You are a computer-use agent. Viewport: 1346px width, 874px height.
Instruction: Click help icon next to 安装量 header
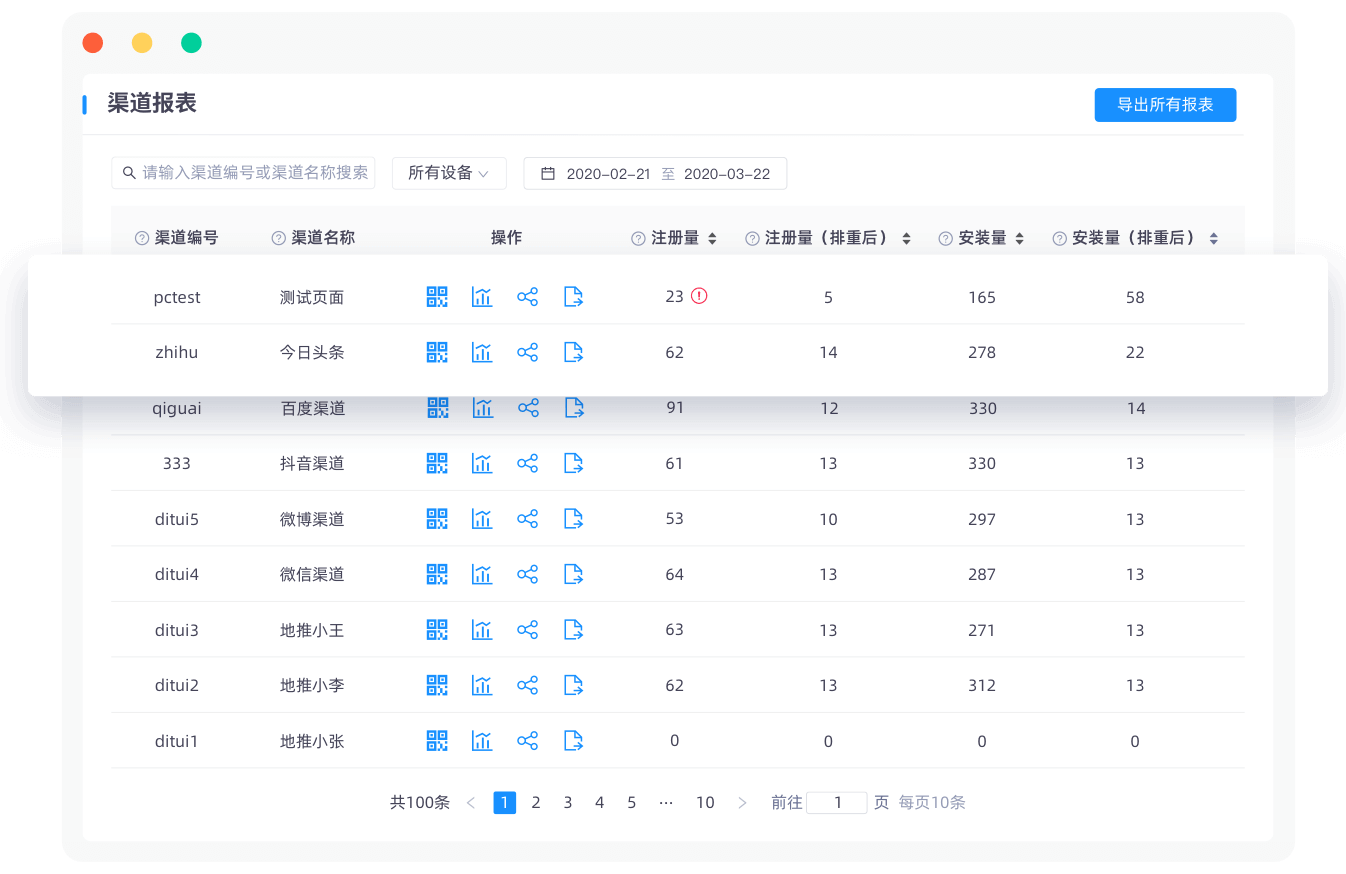pyautogui.click(x=945, y=238)
